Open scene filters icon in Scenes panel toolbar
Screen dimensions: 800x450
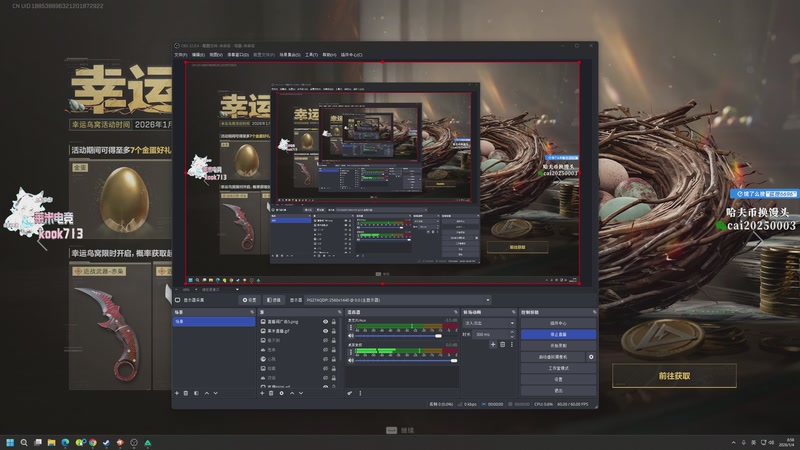196,393
